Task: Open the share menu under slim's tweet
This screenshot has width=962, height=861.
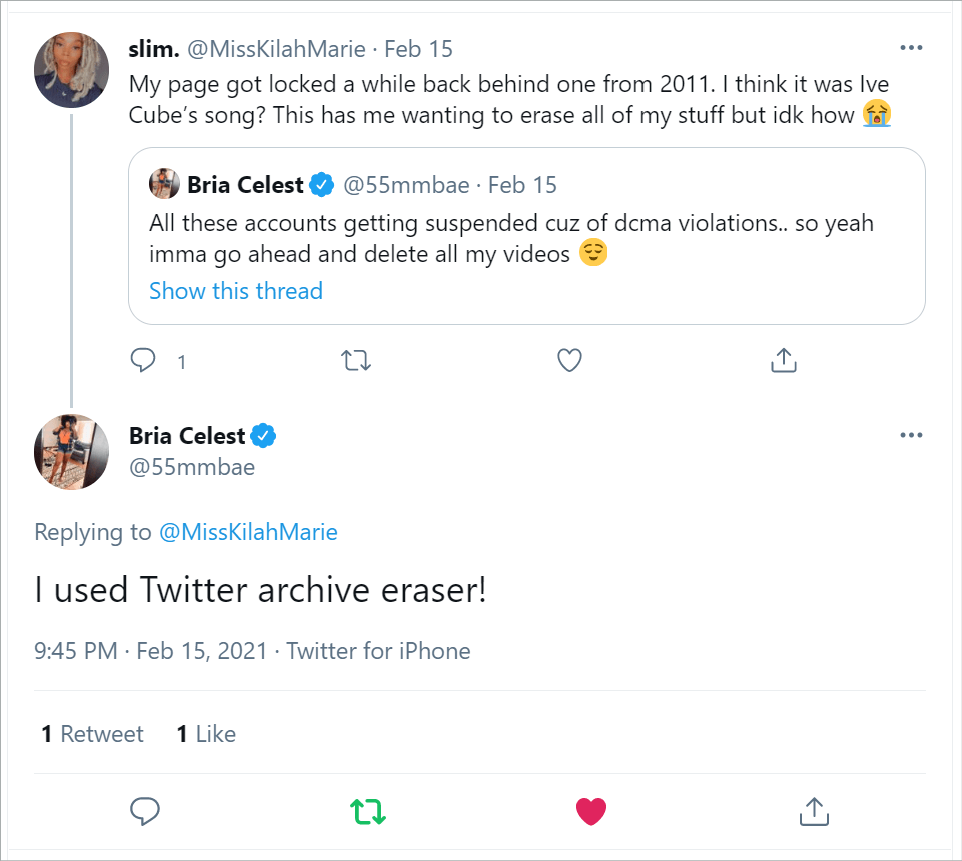Action: coord(784,359)
